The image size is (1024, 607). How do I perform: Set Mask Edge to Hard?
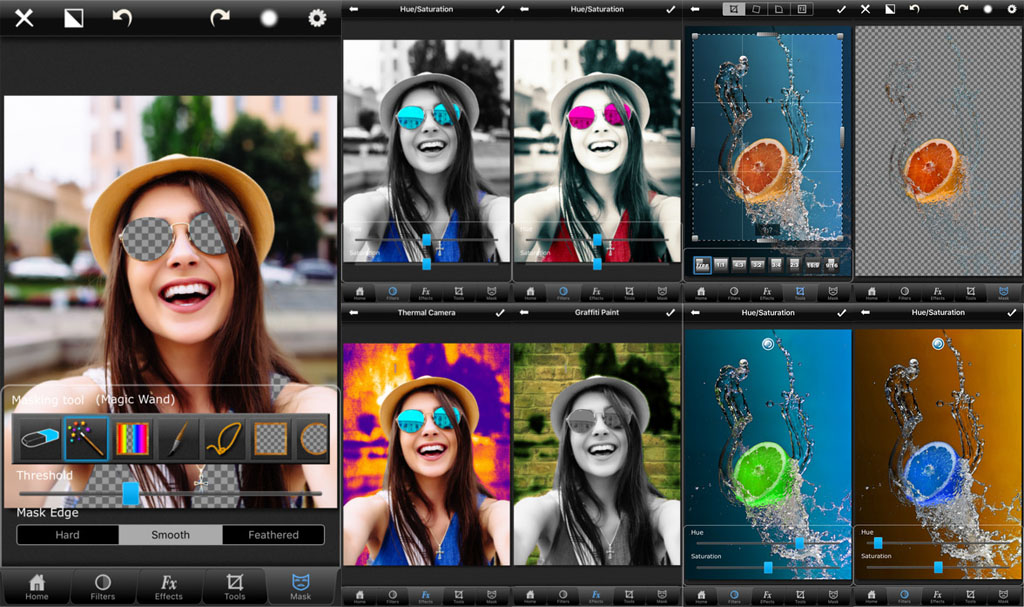(67, 535)
